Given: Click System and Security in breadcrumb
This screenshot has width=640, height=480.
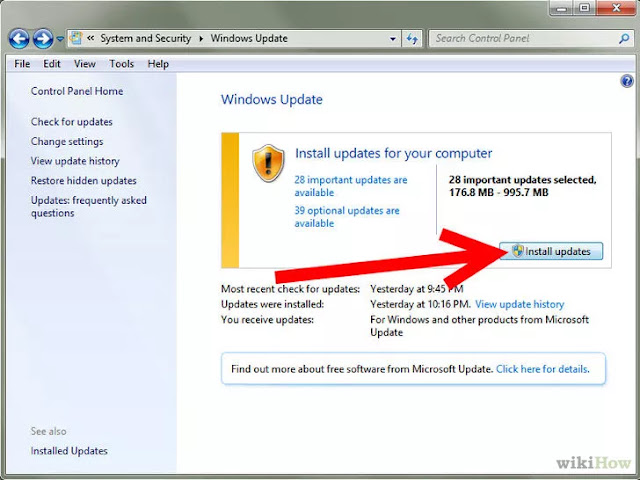Looking at the screenshot, I should (x=146, y=38).
